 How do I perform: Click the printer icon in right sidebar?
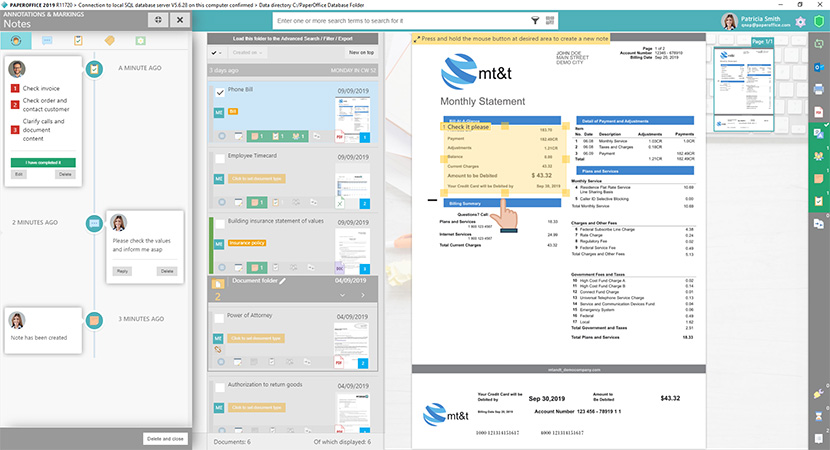[818, 89]
